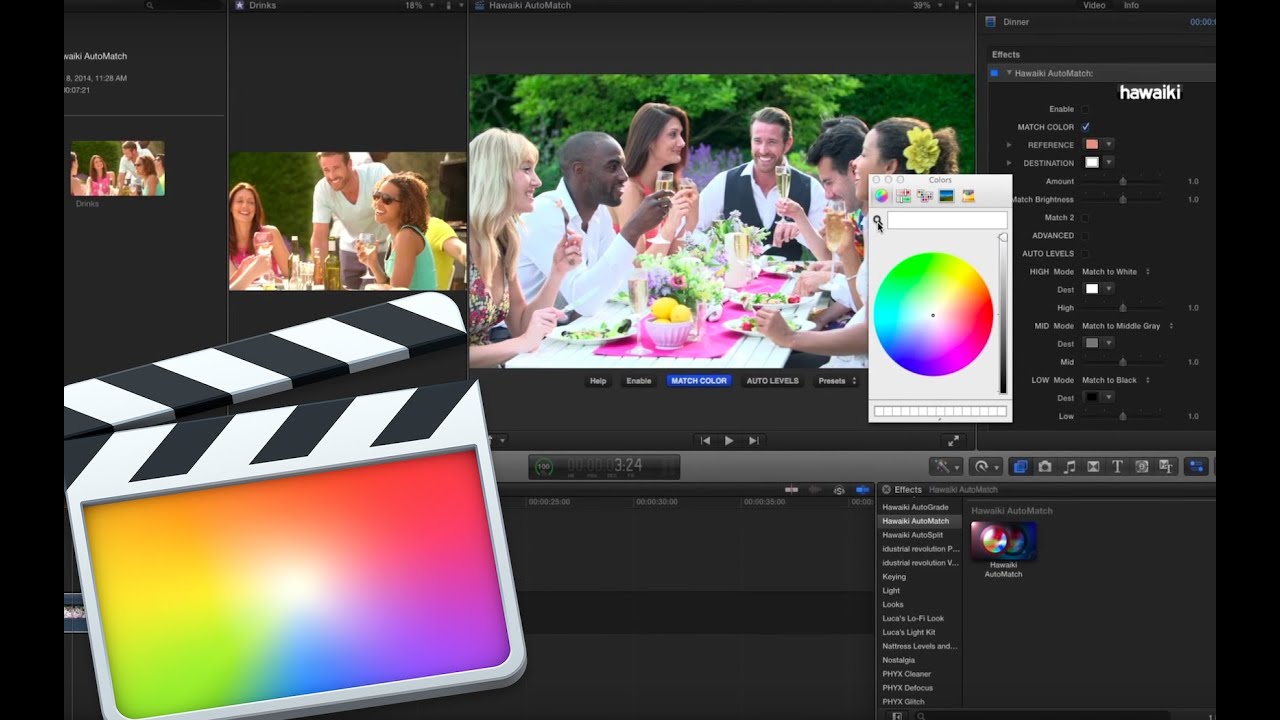
Task: Click the REFERENCE pink color swatch
Action: 1092,145
